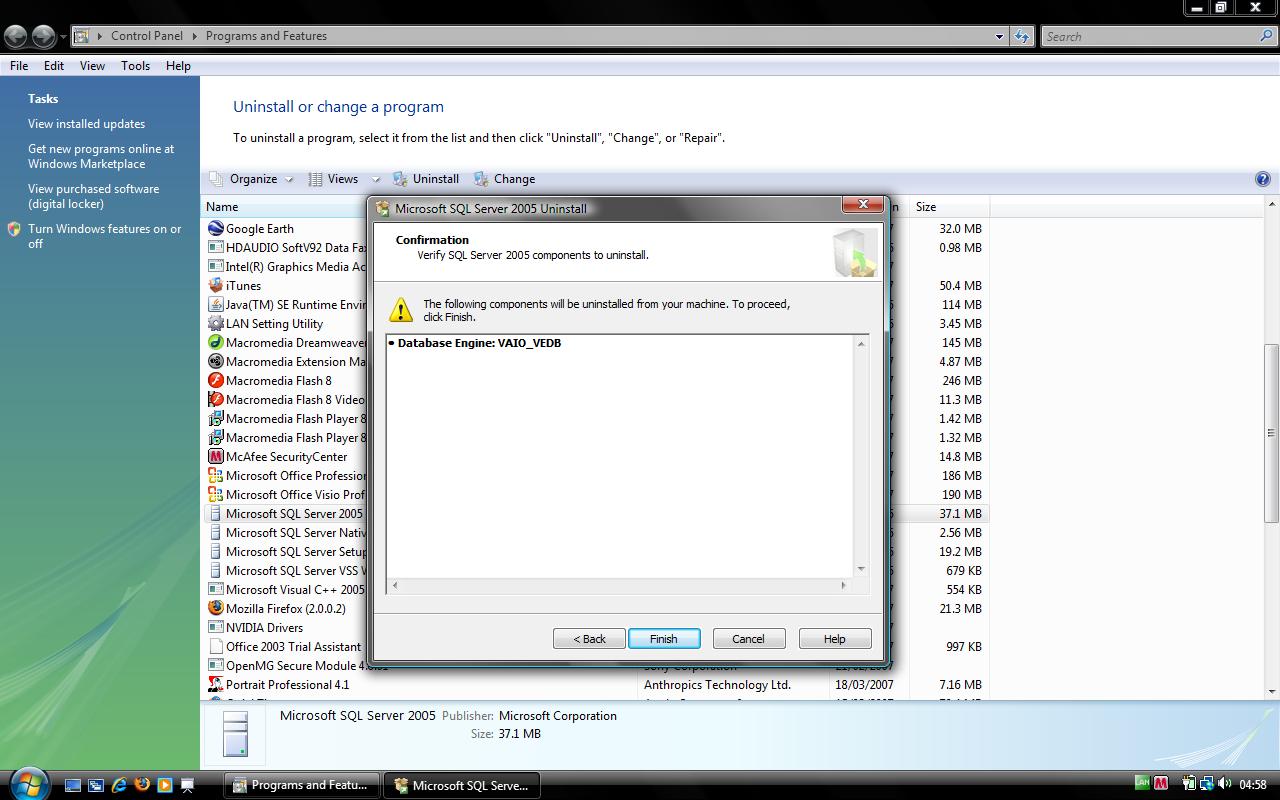The width and height of the screenshot is (1280, 800).
Task: Open the Edit menu
Action: click(54, 66)
